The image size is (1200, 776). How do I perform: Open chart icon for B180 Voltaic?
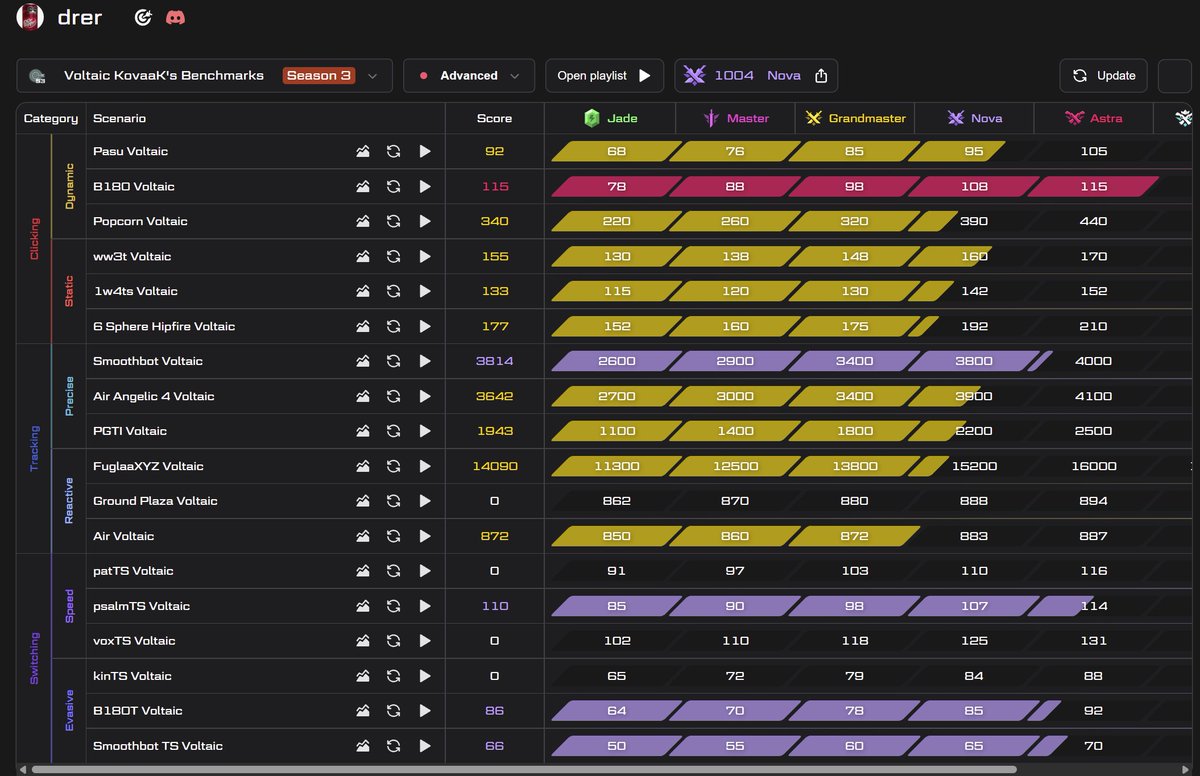pos(363,186)
